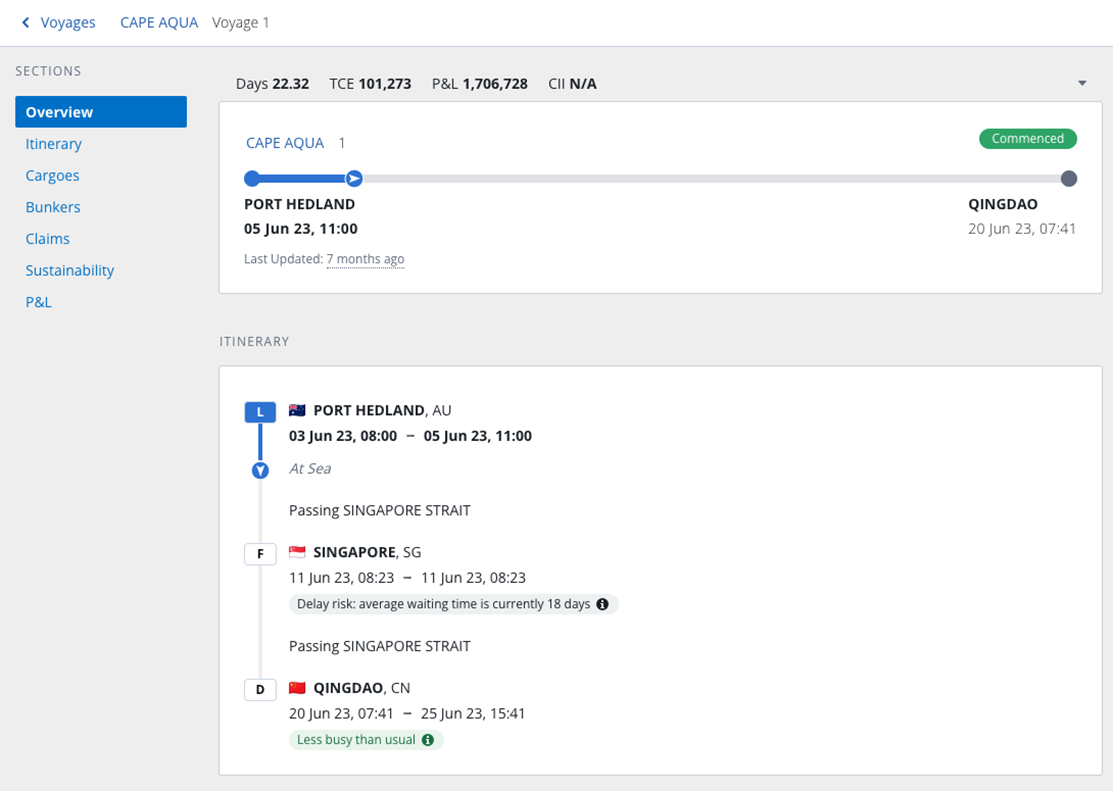Click the vessel position arrow on progress bar
Viewport: 1113px width, 791px height.
(354, 179)
